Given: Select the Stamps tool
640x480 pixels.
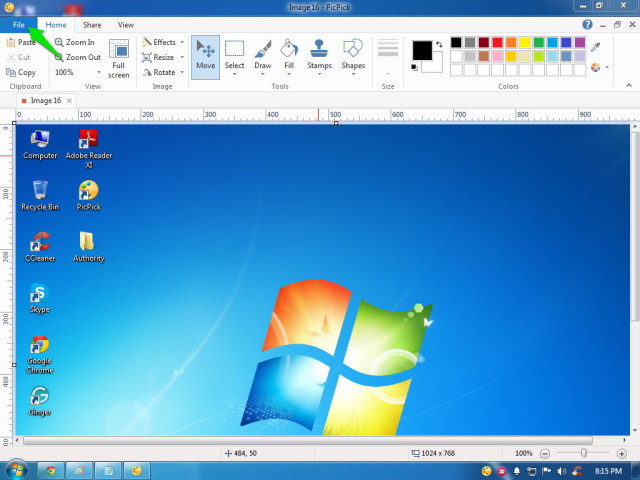Looking at the screenshot, I should pos(319,54).
